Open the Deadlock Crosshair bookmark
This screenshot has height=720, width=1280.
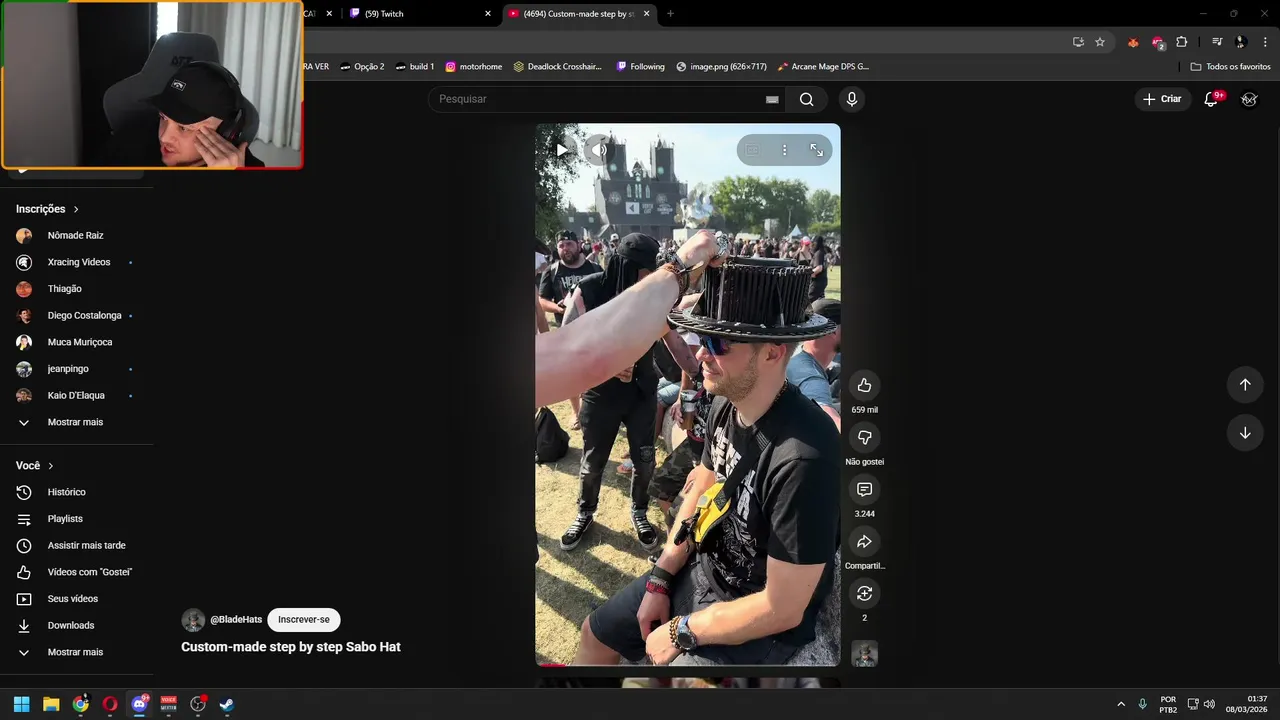coord(558,67)
